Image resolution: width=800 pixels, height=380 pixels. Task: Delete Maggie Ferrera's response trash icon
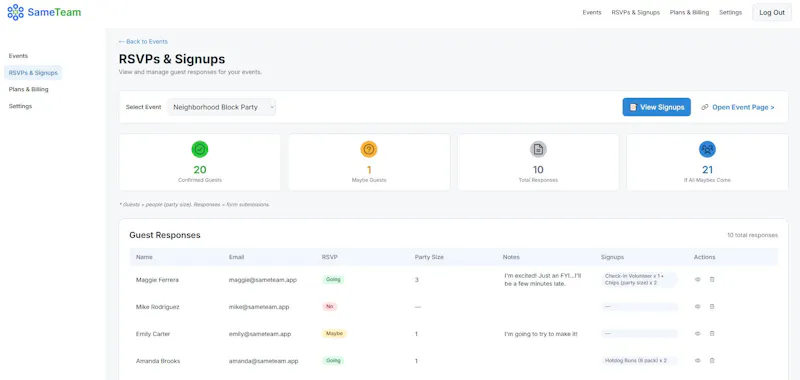point(712,280)
